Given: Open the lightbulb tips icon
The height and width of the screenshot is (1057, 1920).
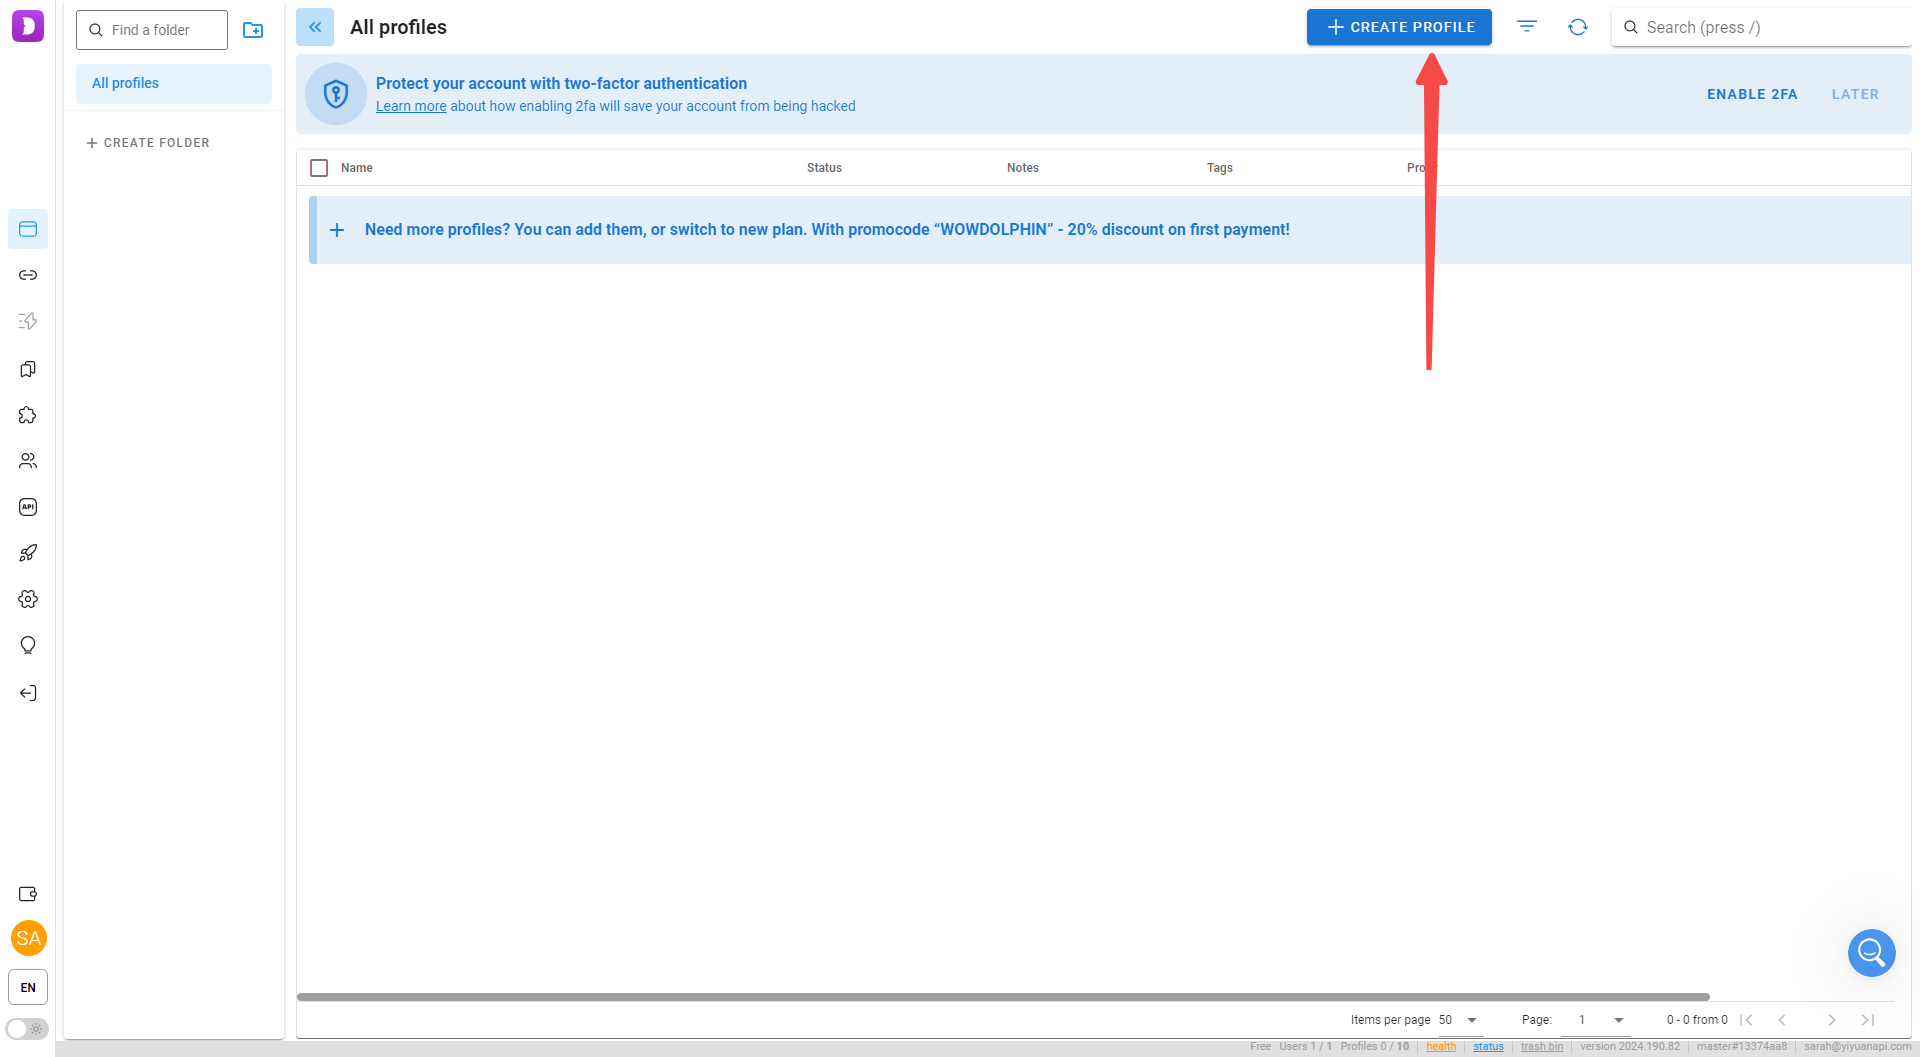Looking at the screenshot, I should 28,645.
